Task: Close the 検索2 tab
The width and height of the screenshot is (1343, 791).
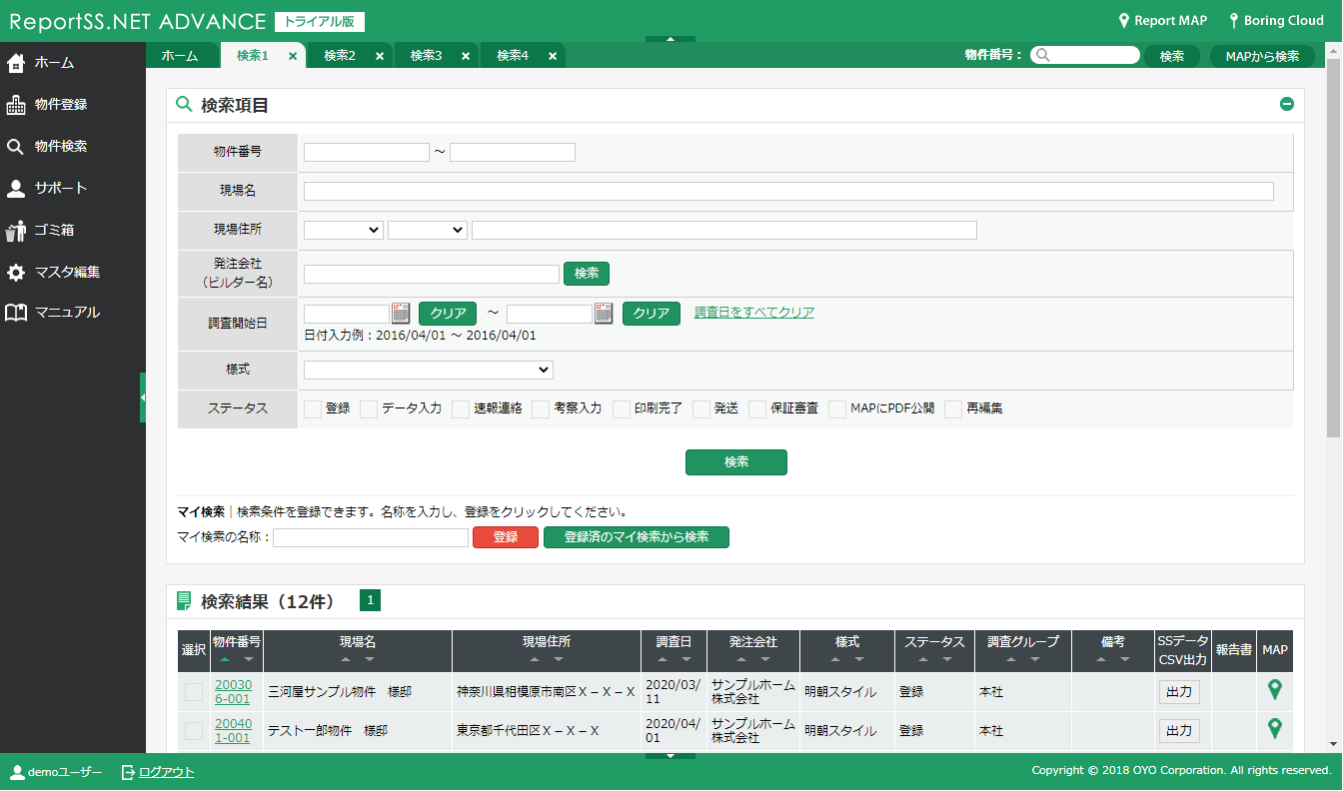Action: pyautogui.click(x=379, y=56)
